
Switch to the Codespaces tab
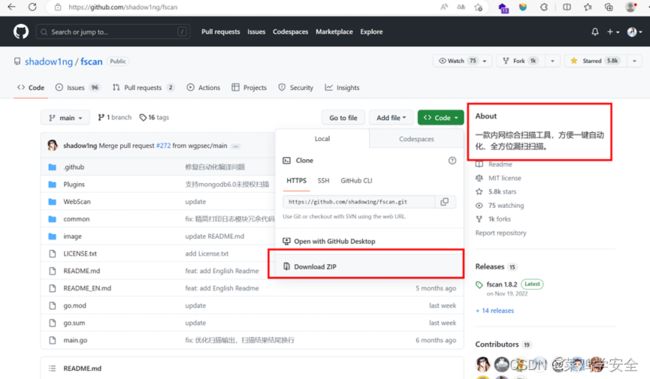coord(416,139)
